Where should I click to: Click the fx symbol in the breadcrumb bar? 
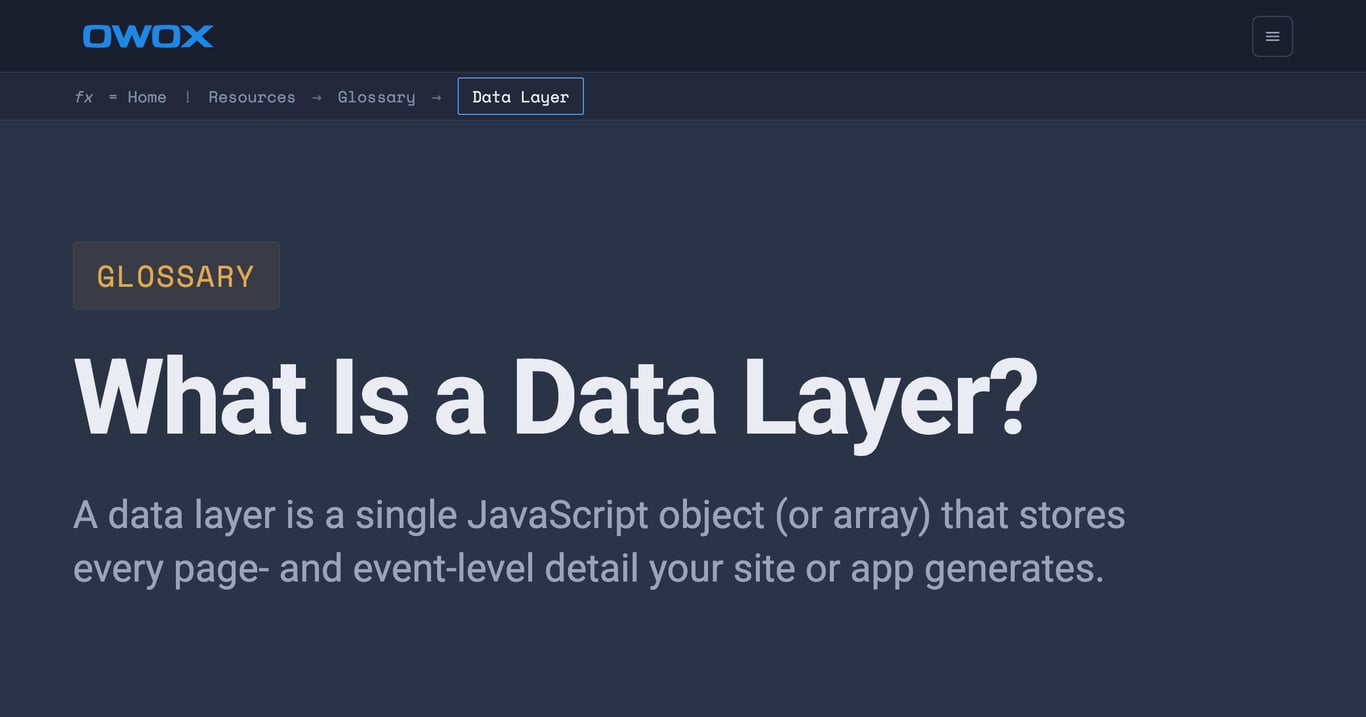(84, 97)
